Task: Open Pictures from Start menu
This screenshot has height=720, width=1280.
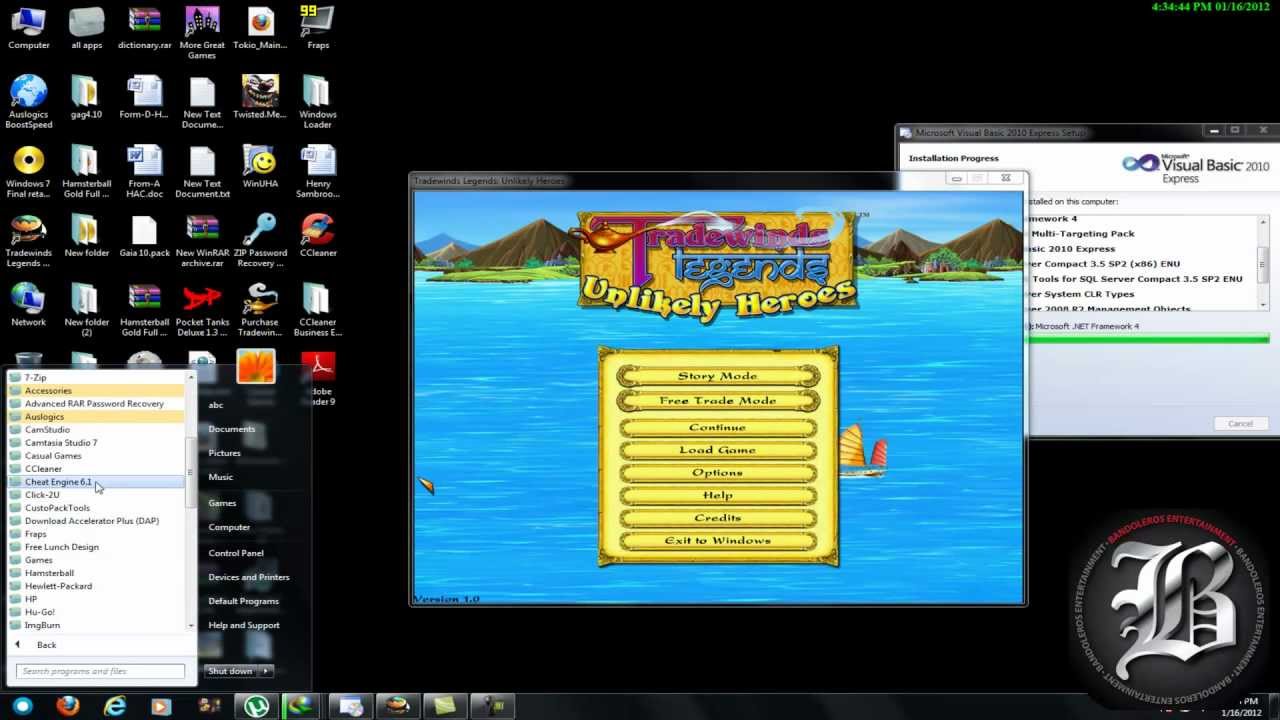Action: (224, 453)
